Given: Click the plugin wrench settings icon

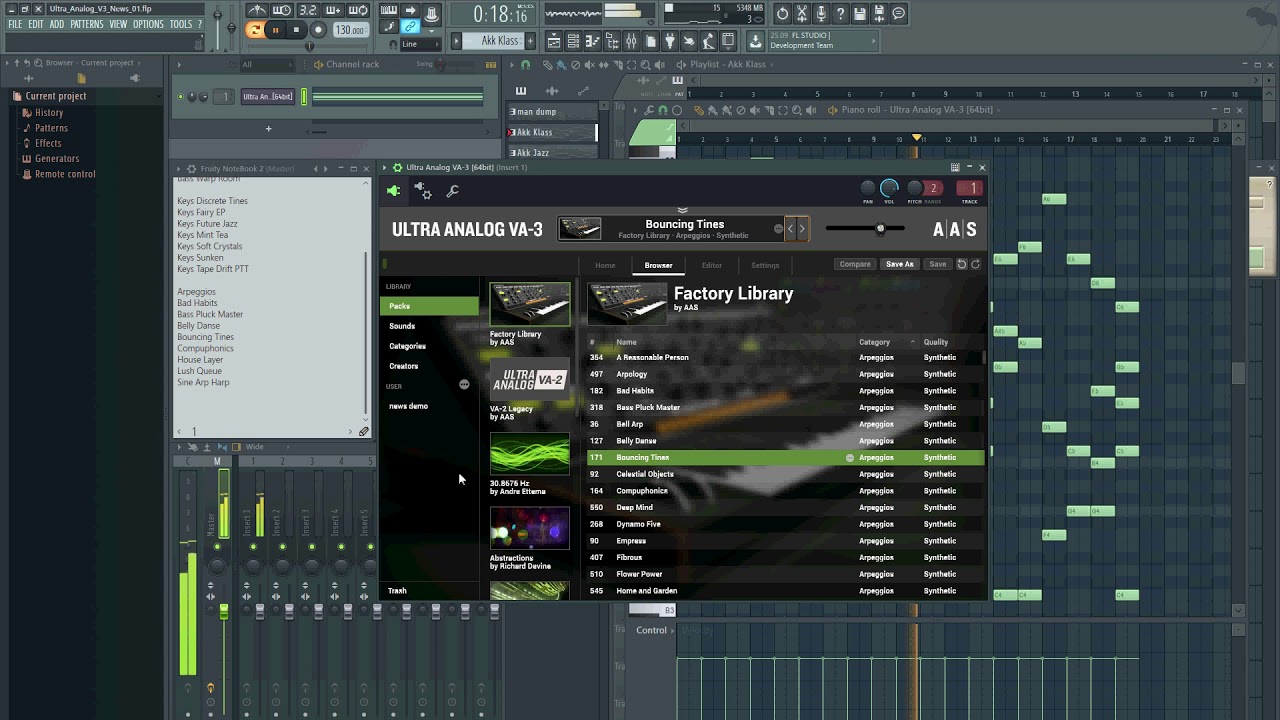Looking at the screenshot, I should pyautogui.click(x=452, y=191).
